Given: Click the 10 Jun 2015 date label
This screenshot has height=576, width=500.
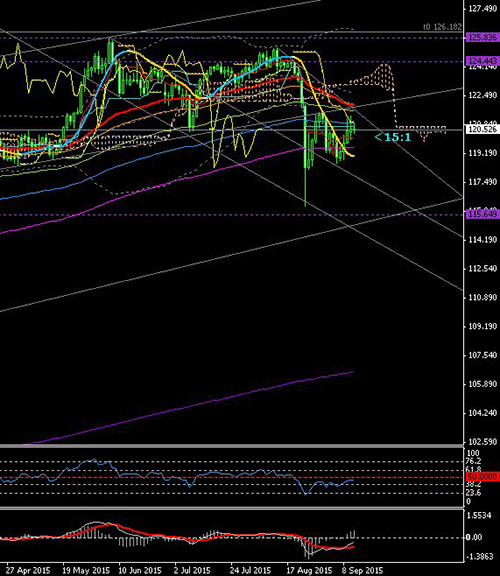Looking at the screenshot, I should pyautogui.click(x=140, y=570).
